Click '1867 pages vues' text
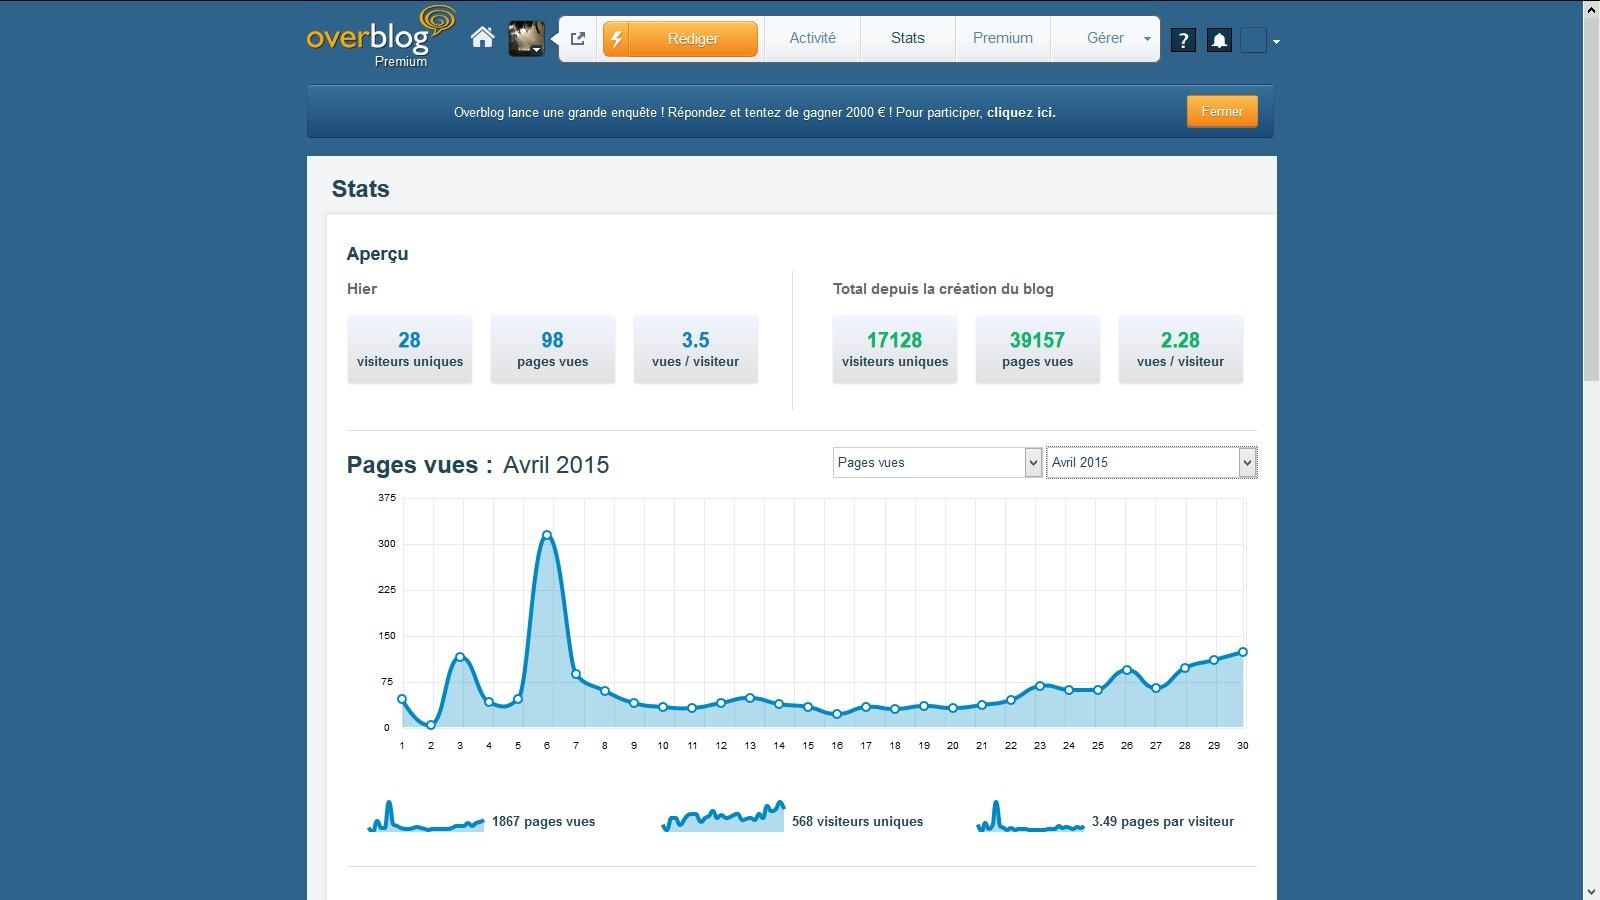 point(543,822)
